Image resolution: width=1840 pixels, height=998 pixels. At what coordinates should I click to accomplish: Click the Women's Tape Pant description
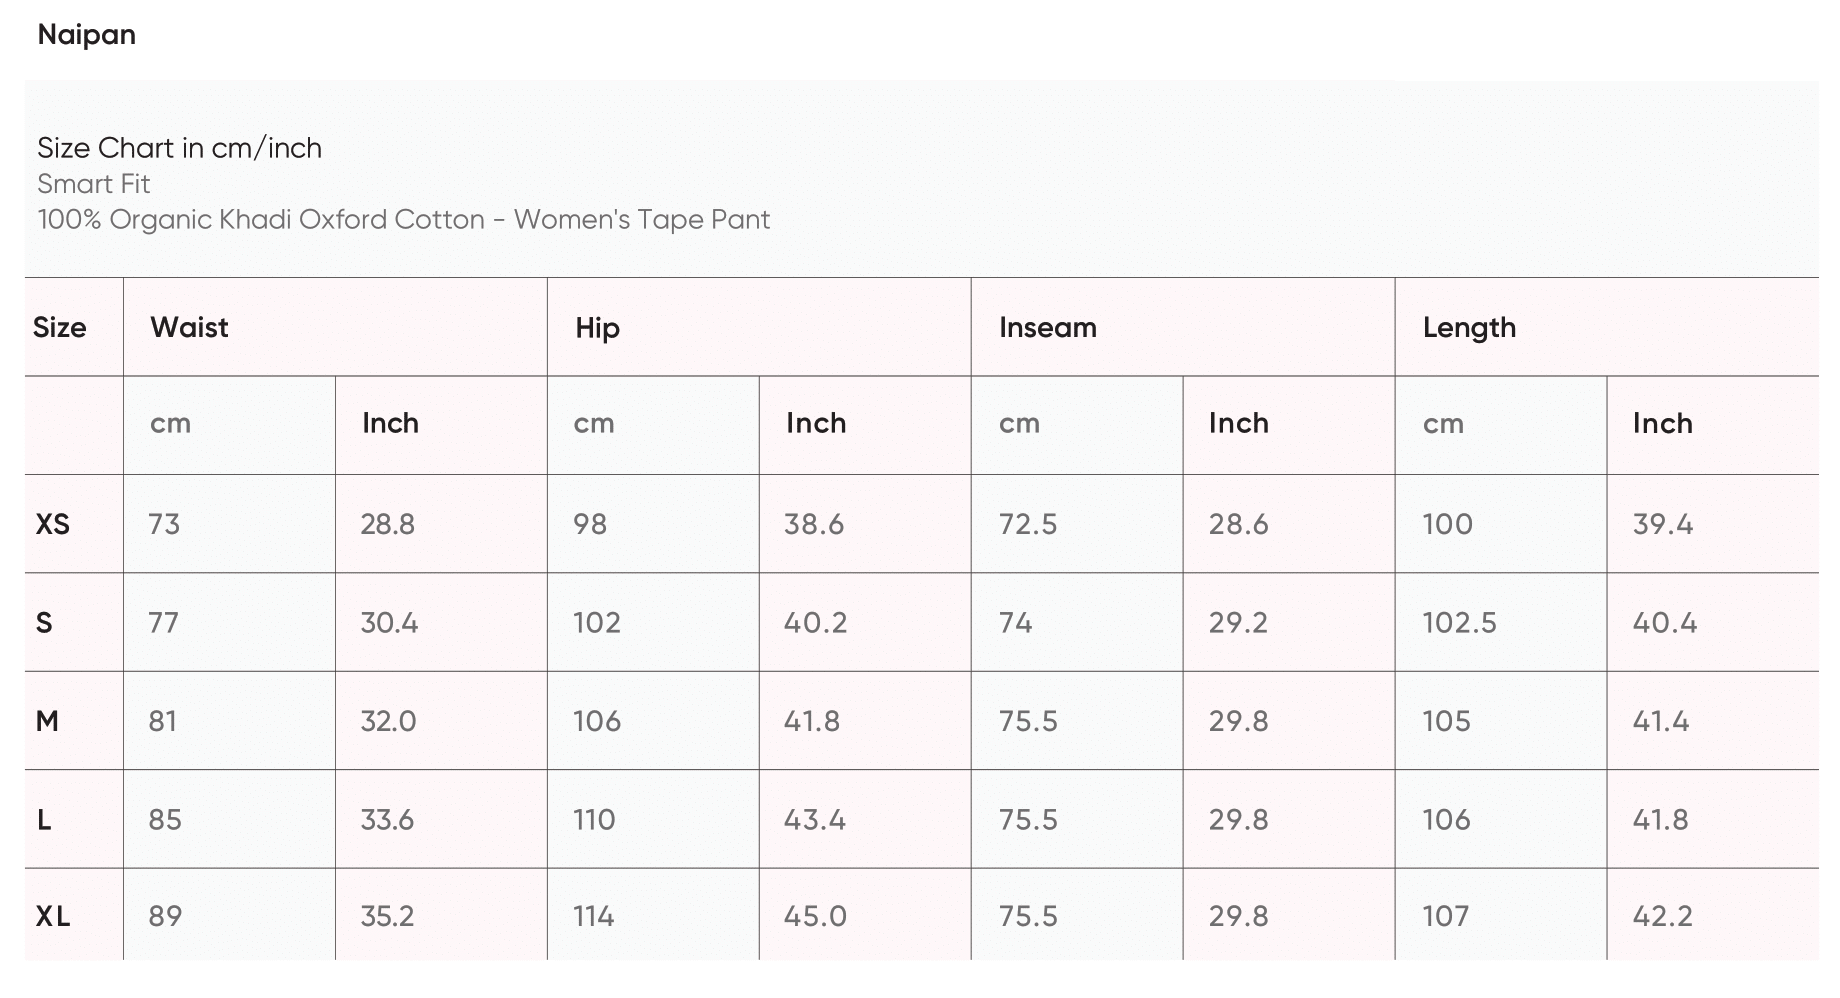point(404,220)
